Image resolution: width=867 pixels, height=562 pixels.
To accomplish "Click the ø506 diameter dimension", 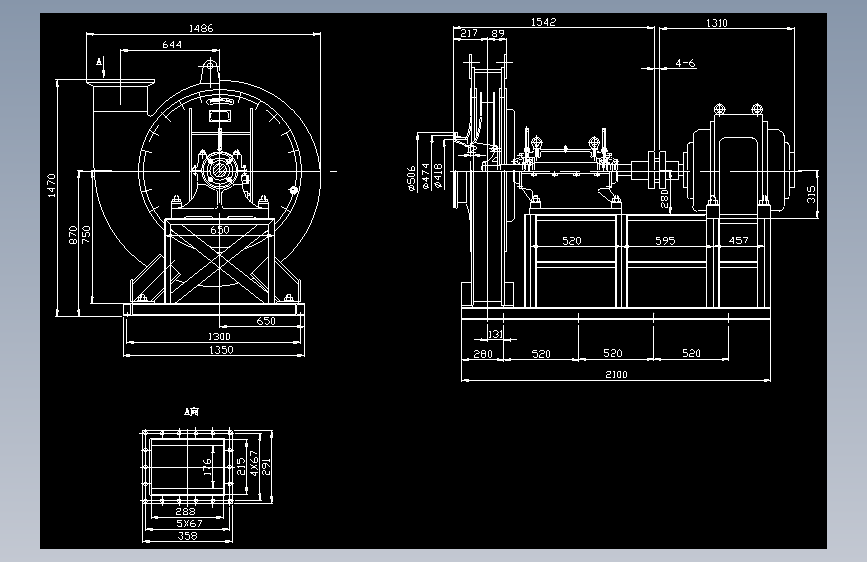I will (411, 179).
